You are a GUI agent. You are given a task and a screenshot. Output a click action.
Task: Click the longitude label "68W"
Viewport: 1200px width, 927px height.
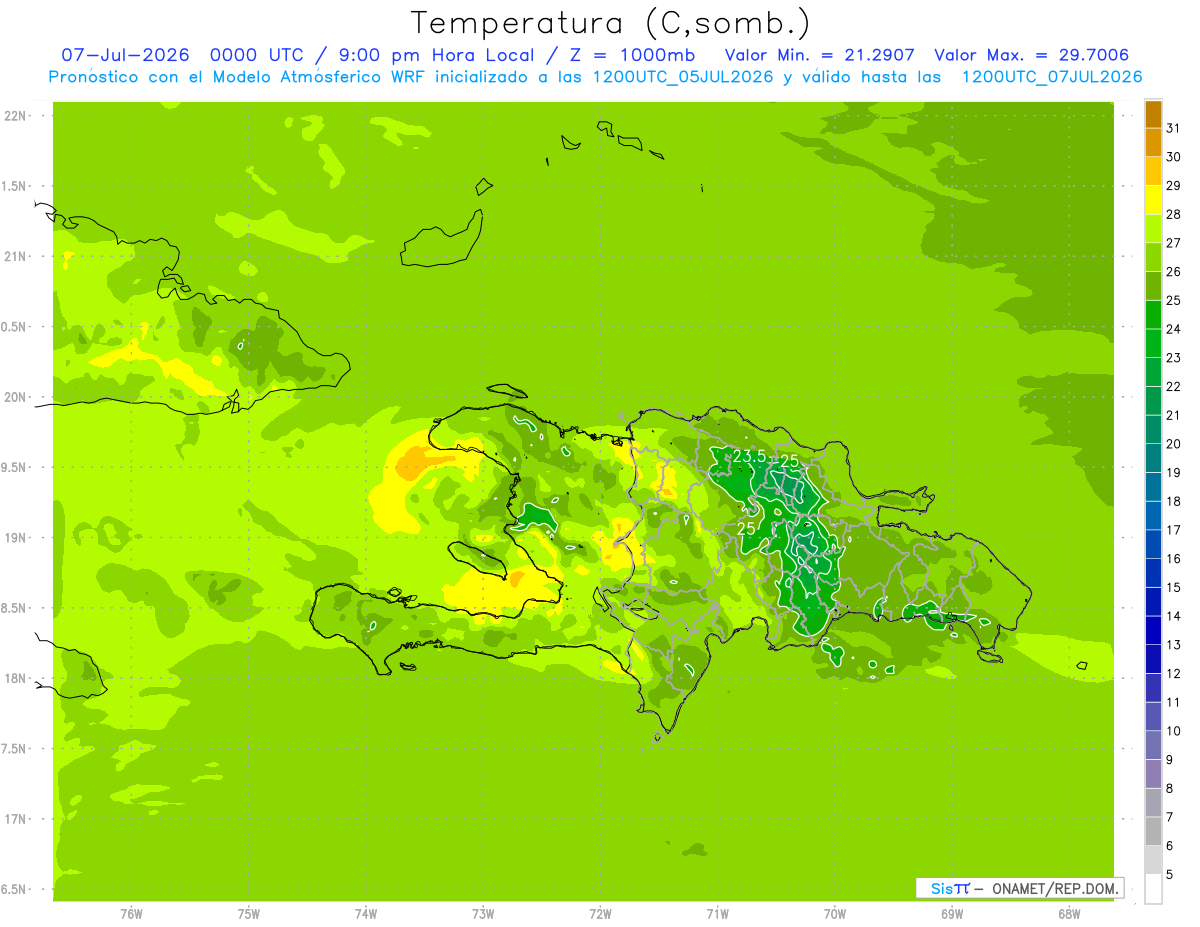coord(1069,914)
